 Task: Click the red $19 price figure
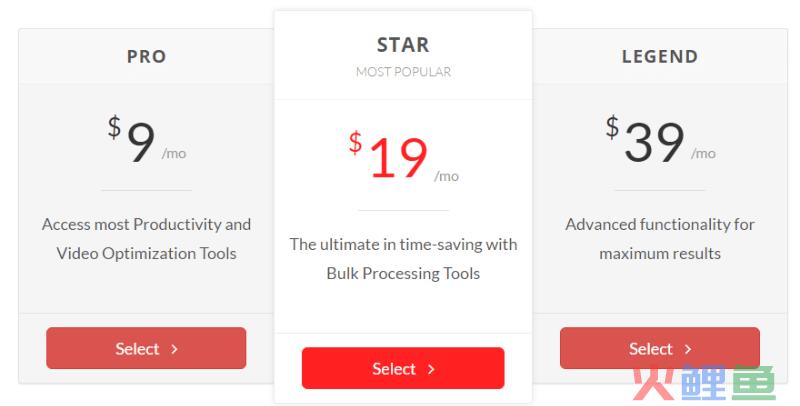(x=388, y=155)
